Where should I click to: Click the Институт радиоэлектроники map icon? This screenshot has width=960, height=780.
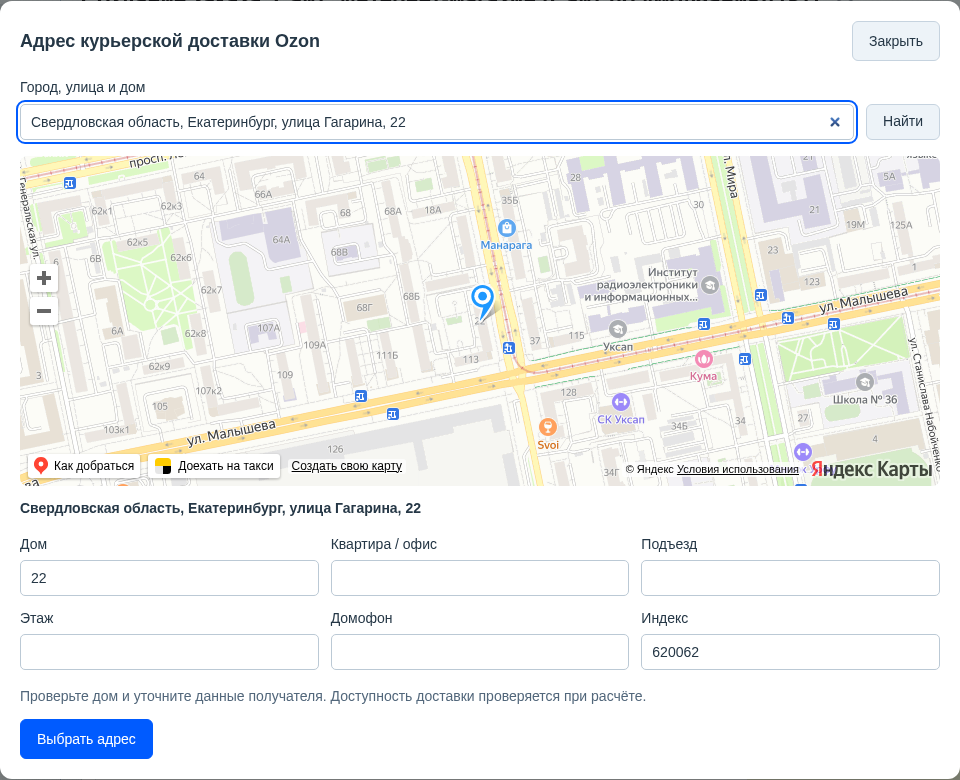(x=710, y=285)
